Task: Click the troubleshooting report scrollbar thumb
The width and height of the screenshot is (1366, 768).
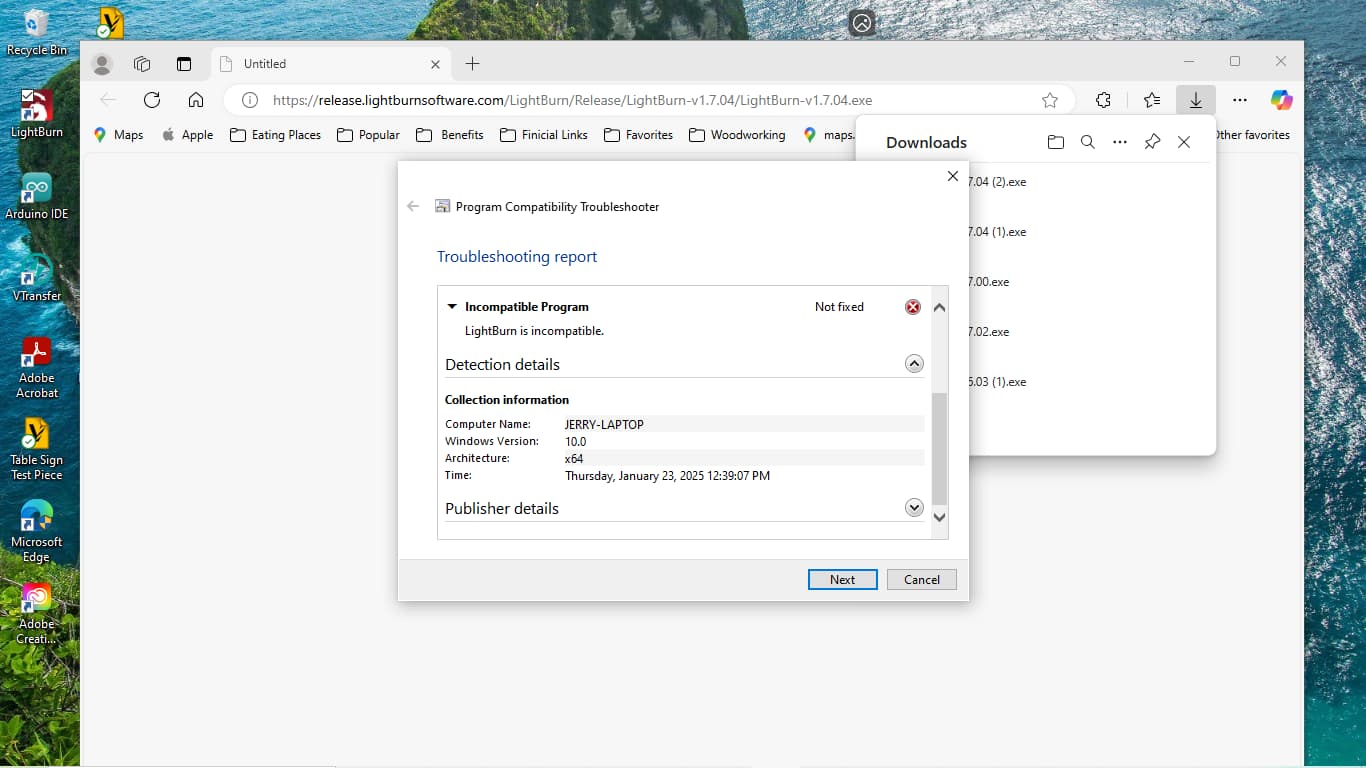Action: tap(939, 448)
